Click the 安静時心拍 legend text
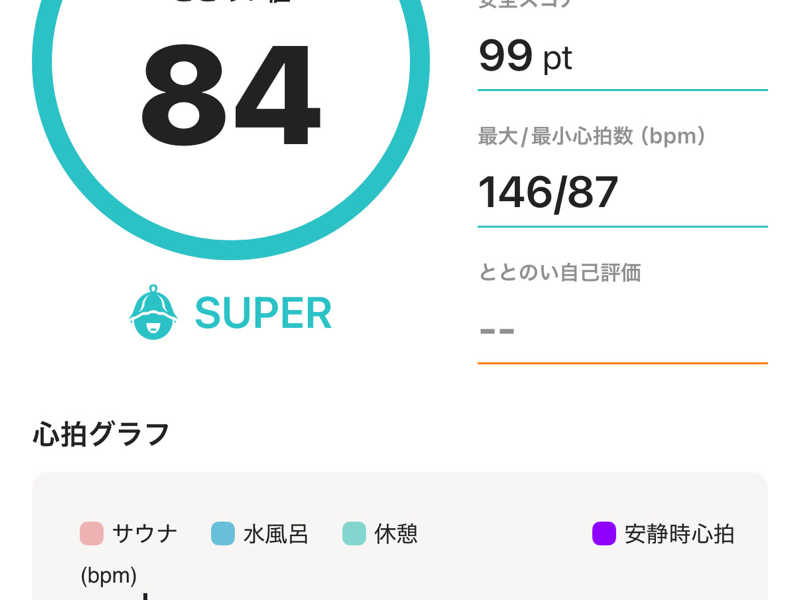Viewport: 800px width, 600px height. coord(680,534)
